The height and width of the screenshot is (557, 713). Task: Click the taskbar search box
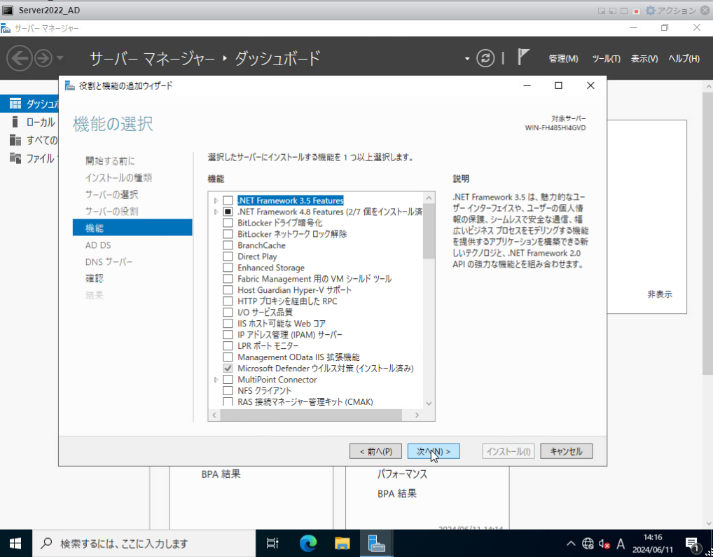click(x=144, y=543)
